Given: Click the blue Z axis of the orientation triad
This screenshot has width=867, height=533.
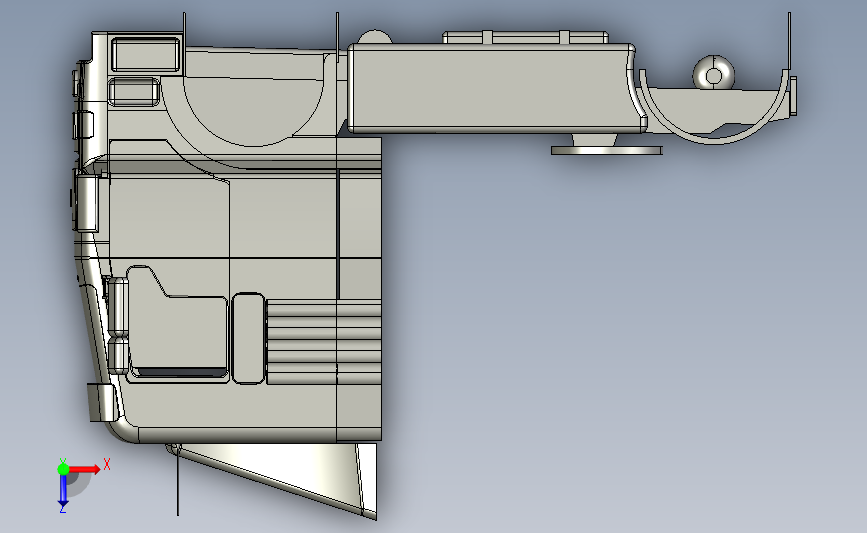Looking at the screenshot, I should (x=63, y=490).
